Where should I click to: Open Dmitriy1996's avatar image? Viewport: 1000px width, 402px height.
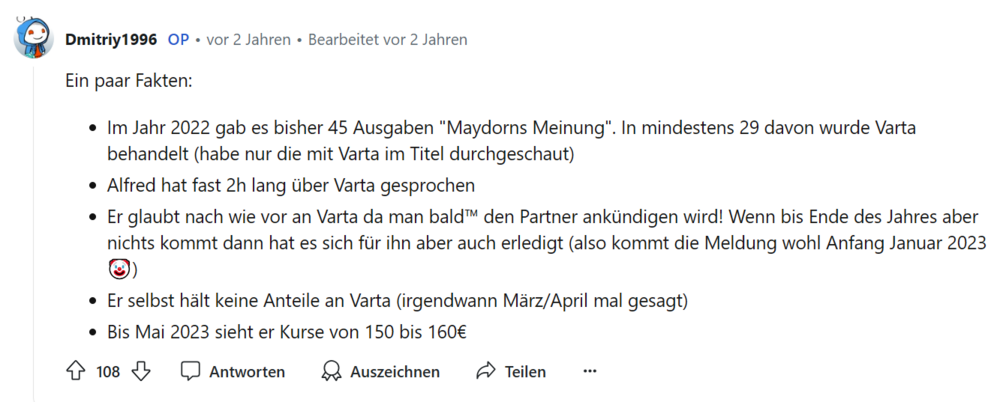(34, 40)
